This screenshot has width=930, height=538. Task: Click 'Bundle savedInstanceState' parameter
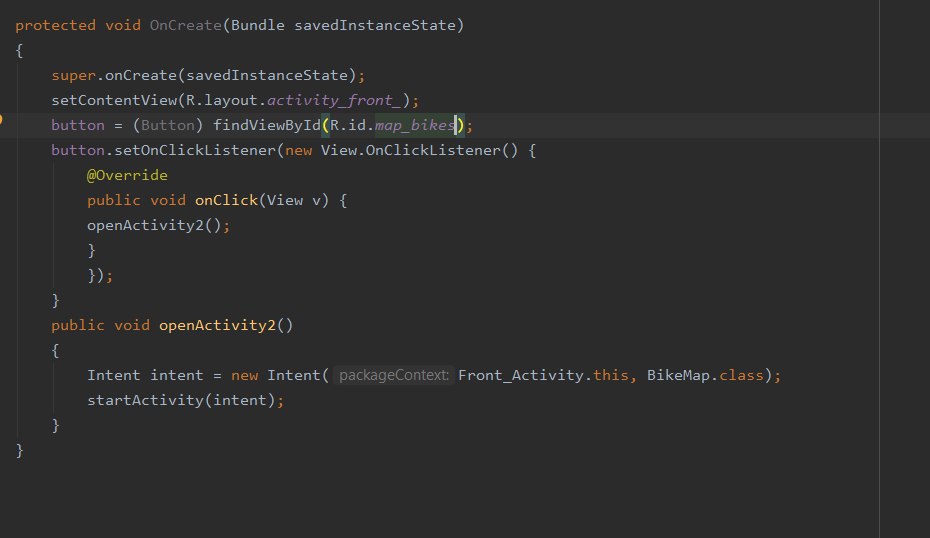343,26
